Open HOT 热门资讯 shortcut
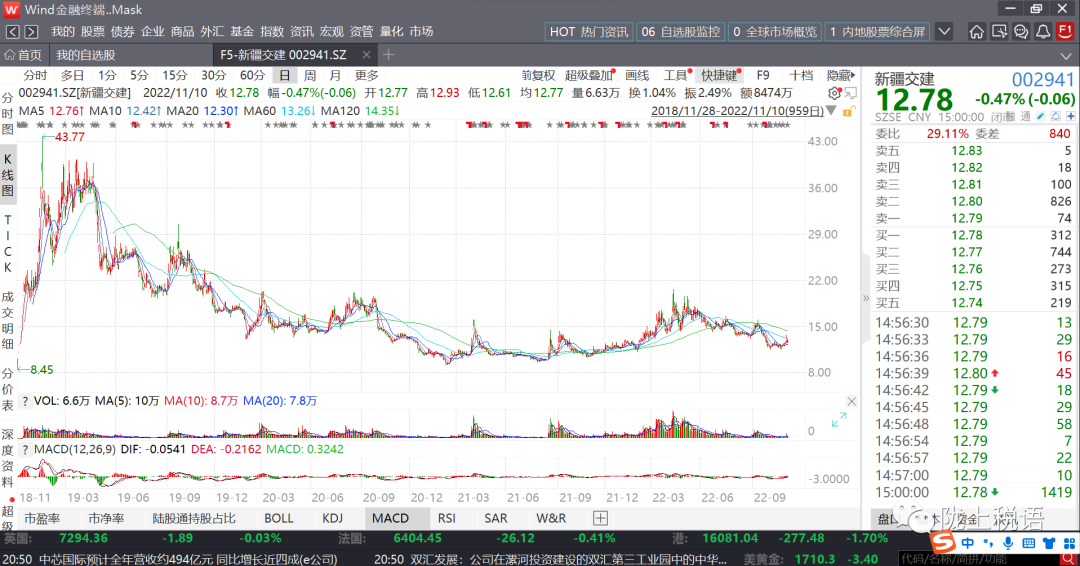 click(x=588, y=32)
